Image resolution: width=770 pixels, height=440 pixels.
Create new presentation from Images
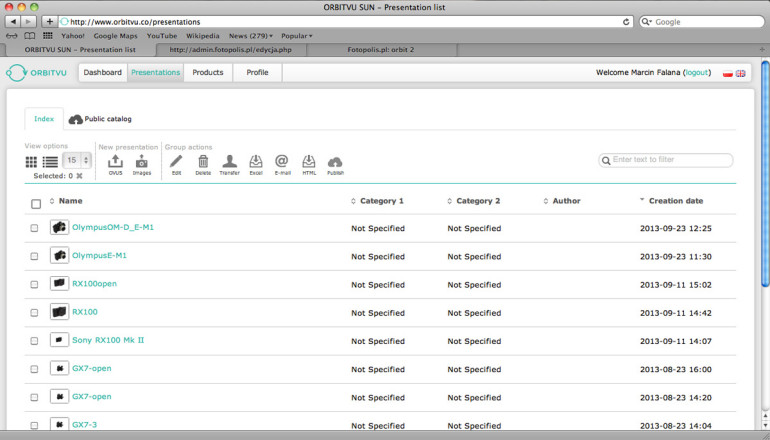[142, 165]
